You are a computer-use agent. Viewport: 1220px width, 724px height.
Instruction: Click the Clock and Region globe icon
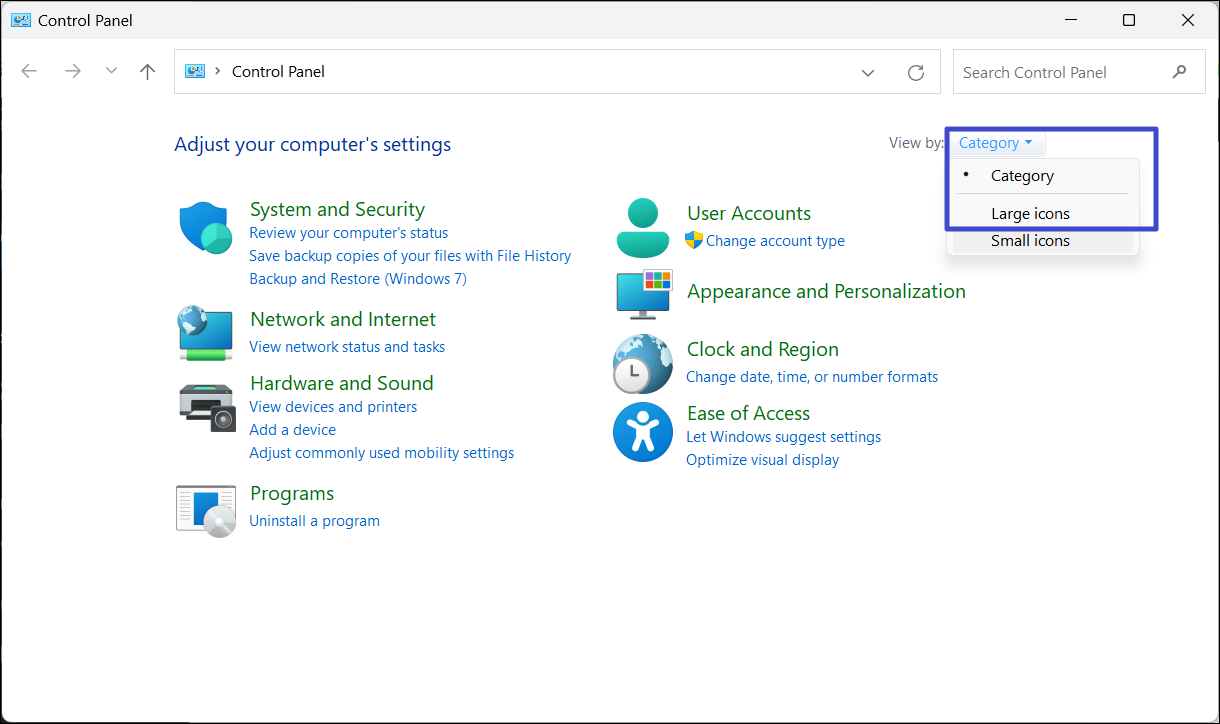tap(642, 364)
